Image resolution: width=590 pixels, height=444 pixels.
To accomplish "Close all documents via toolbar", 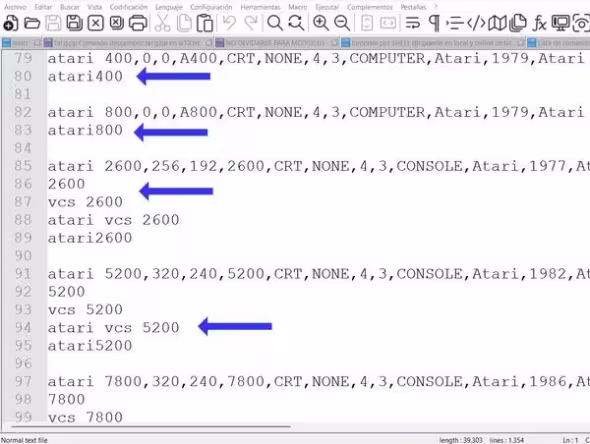I will tap(117, 23).
